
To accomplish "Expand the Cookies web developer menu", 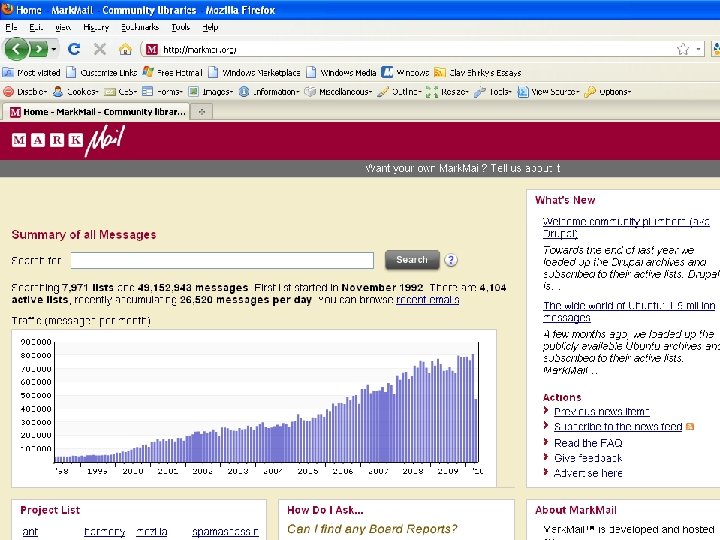I will point(75,92).
